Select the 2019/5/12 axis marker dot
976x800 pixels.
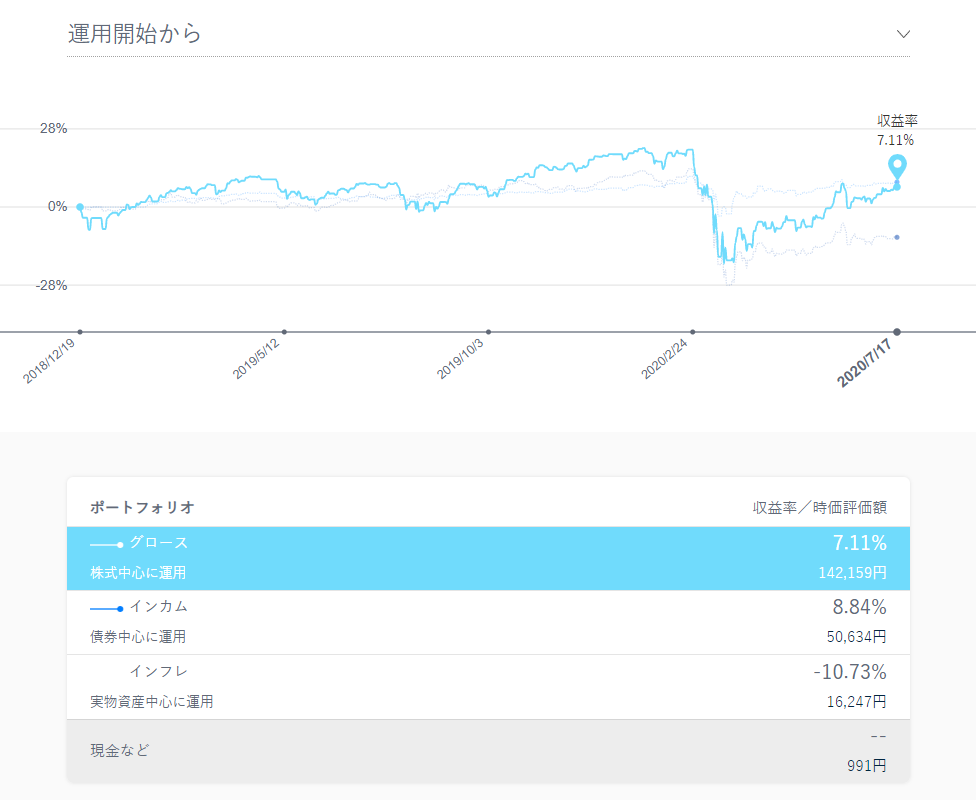click(x=284, y=332)
